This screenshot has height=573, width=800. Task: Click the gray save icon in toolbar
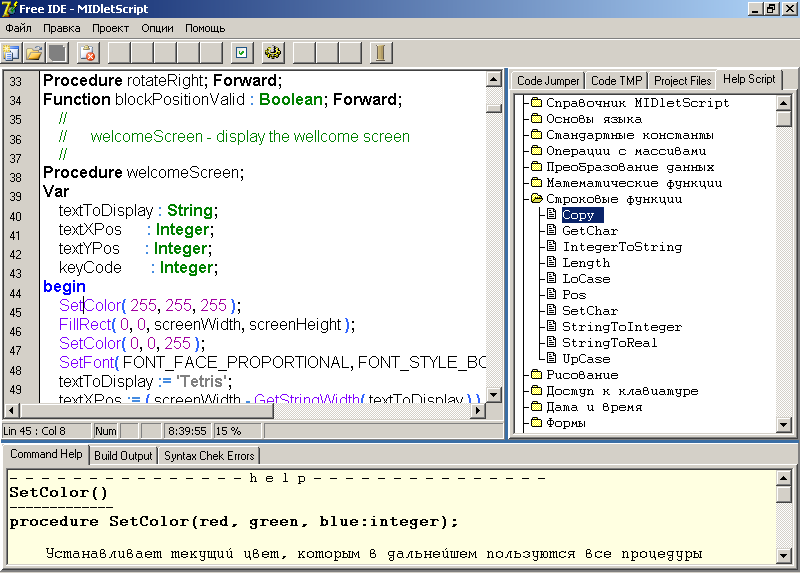(58, 52)
